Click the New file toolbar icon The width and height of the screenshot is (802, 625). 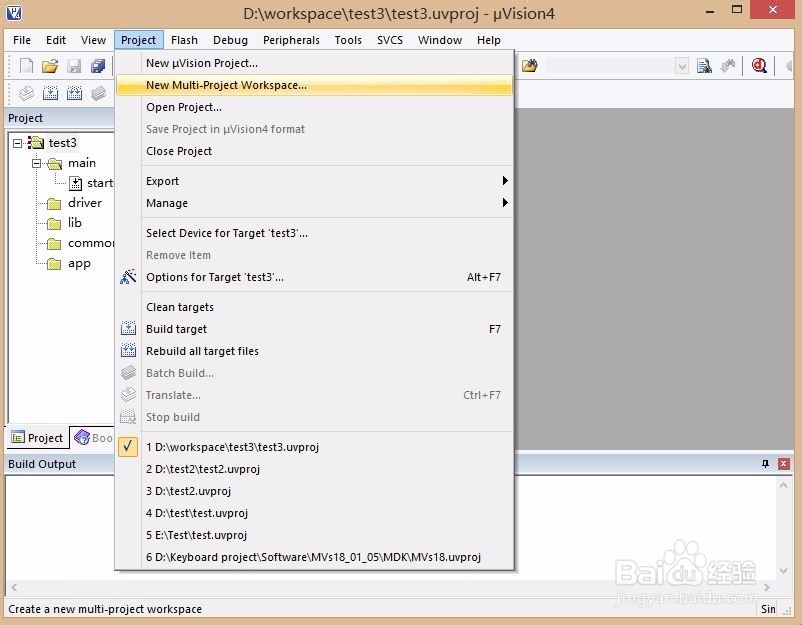click(x=26, y=65)
